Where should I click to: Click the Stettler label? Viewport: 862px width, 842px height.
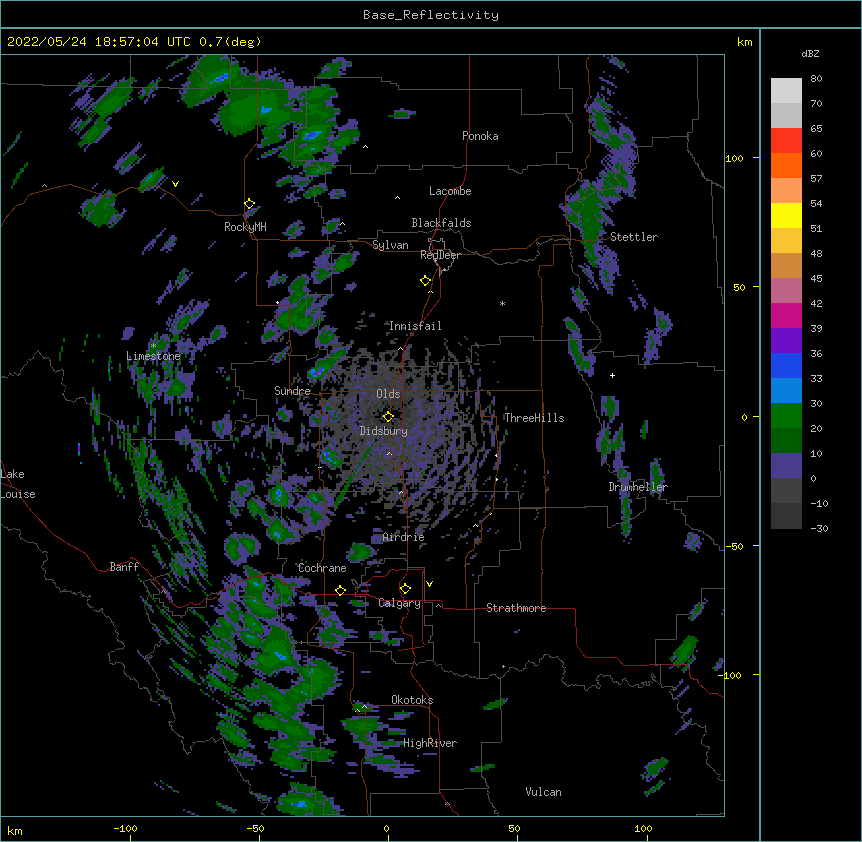pos(634,237)
